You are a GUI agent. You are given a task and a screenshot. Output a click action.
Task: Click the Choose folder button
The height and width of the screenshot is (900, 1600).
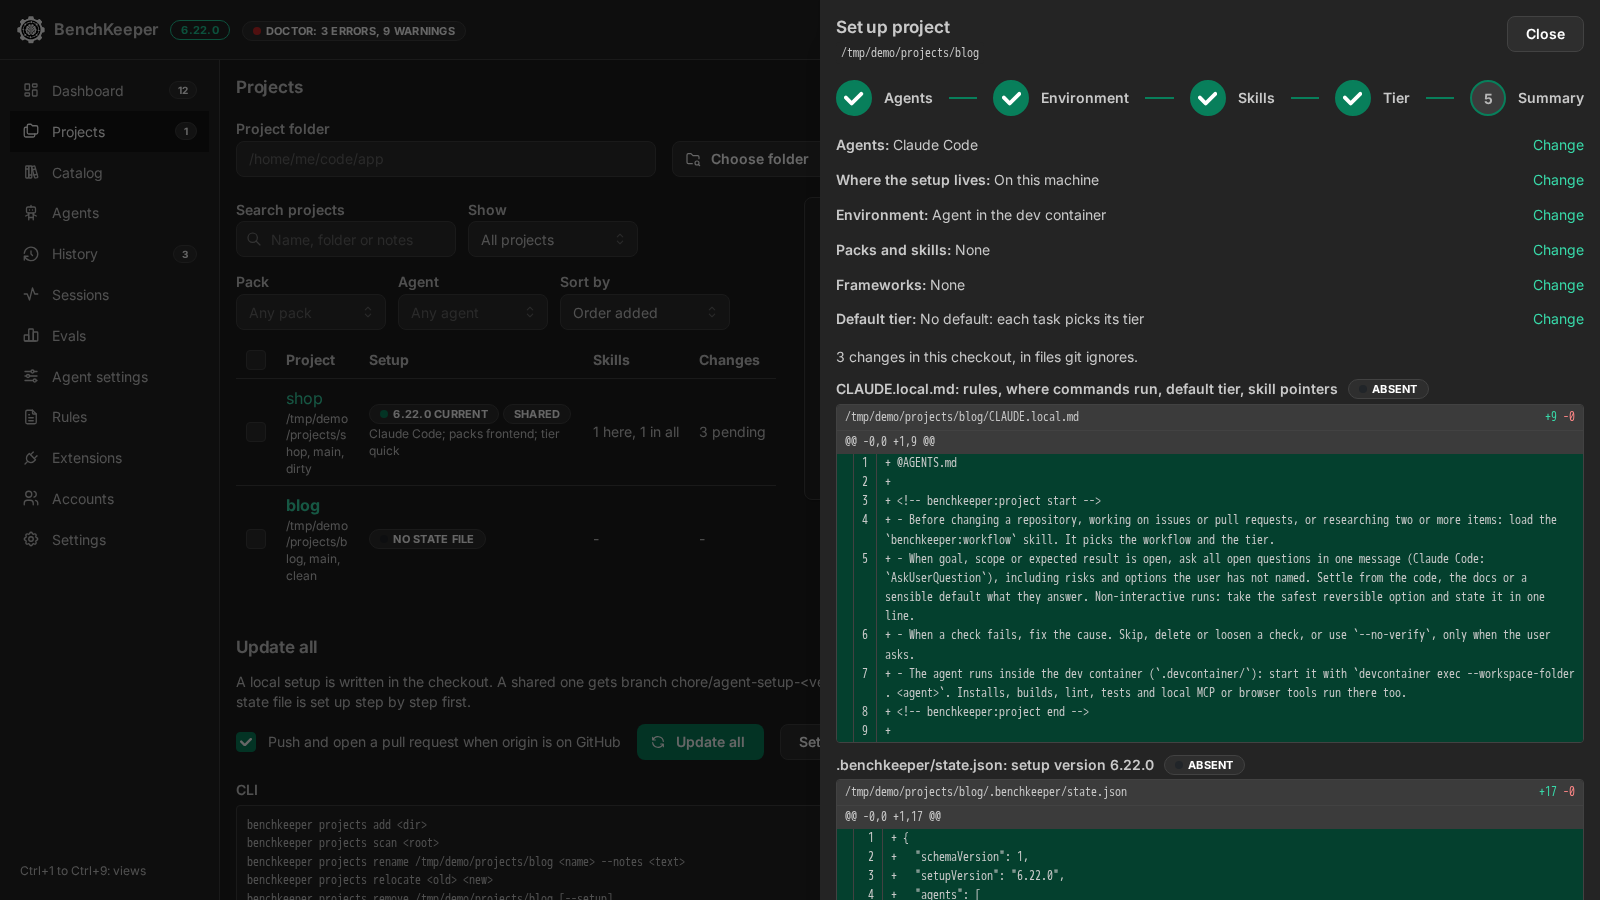pyautogui.click(x=746, y=159)
